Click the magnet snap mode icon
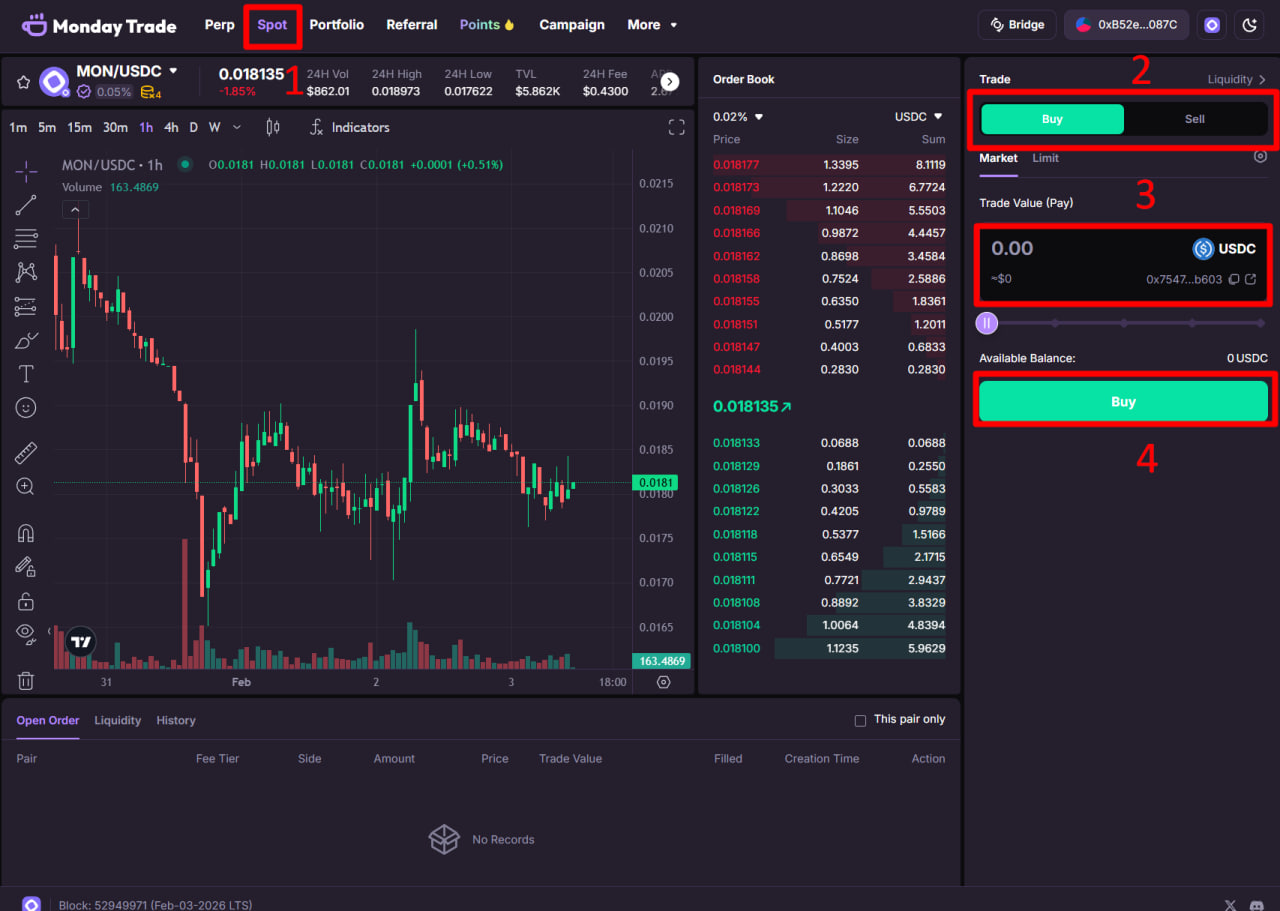The height and width of the screenshot is (911, 1280). [26, 533]
